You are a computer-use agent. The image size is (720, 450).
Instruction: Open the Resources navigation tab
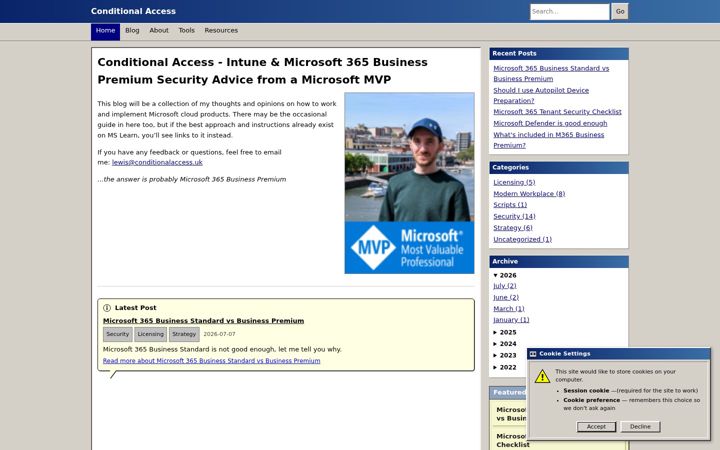[x=221, y=31]
